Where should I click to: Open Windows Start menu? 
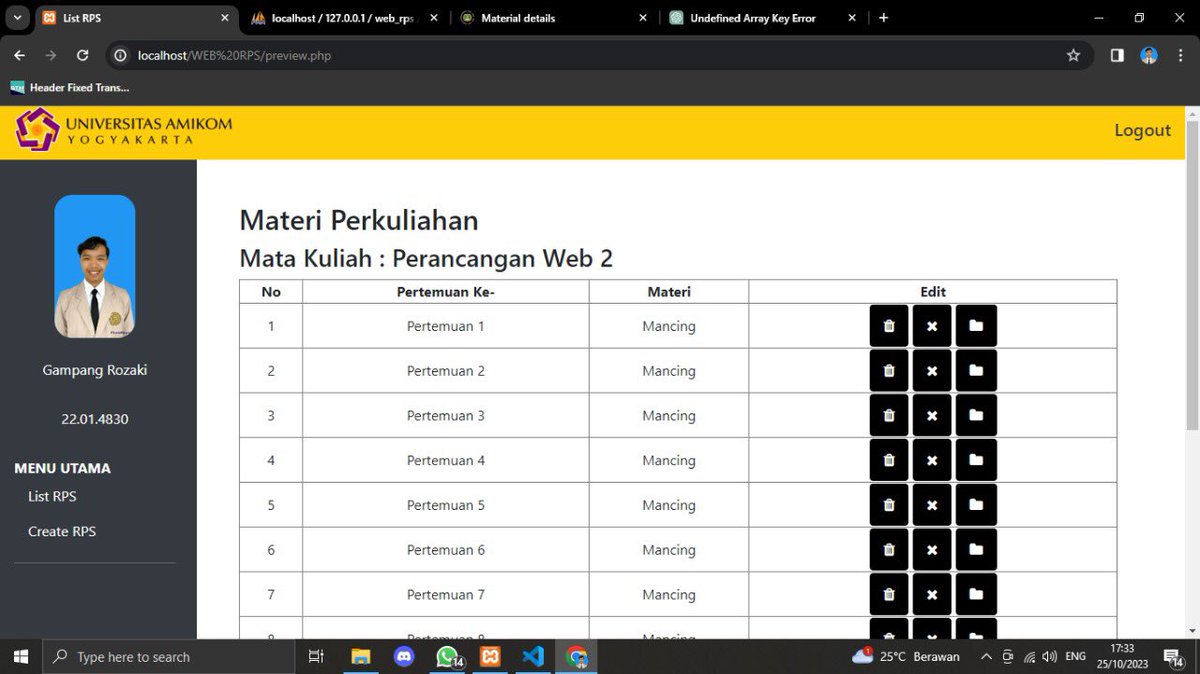20,656
